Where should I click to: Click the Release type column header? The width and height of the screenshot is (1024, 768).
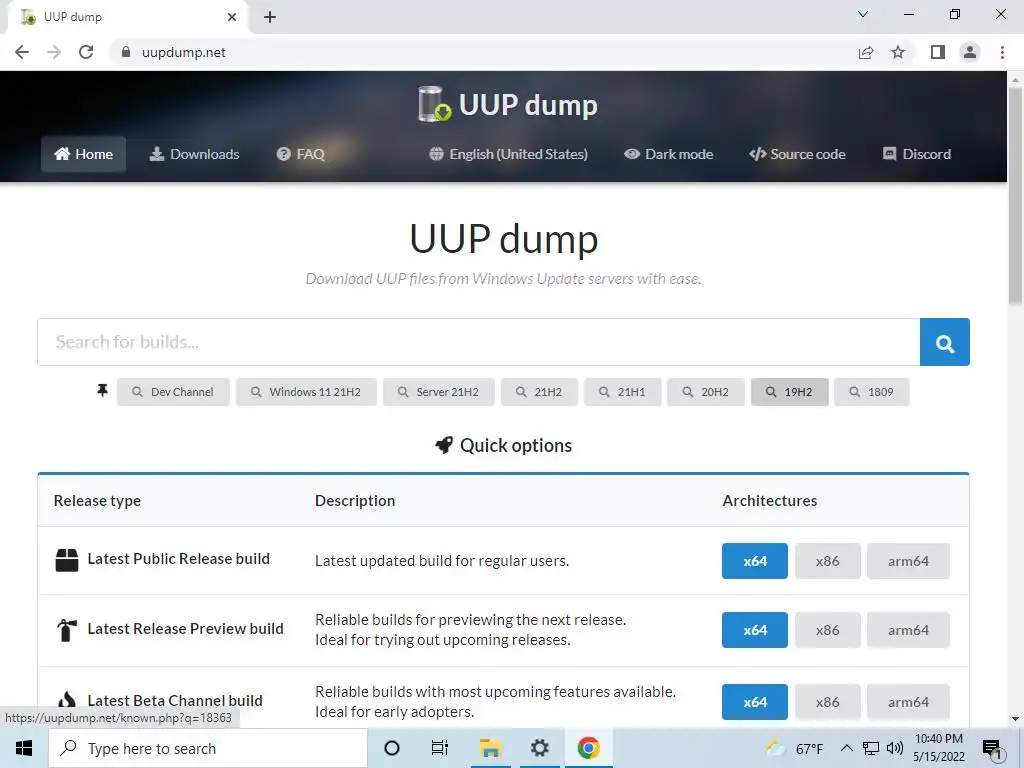(97, 501)
